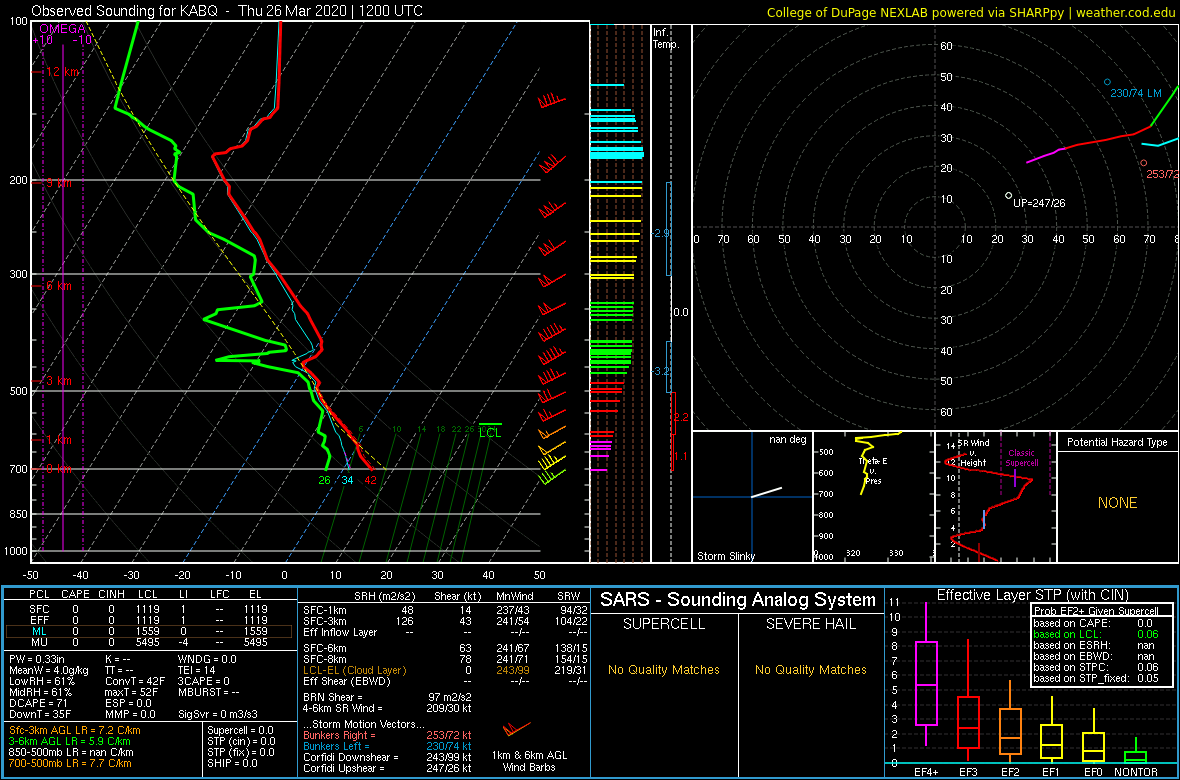Select the SFC parcel row

coord(149,608)
